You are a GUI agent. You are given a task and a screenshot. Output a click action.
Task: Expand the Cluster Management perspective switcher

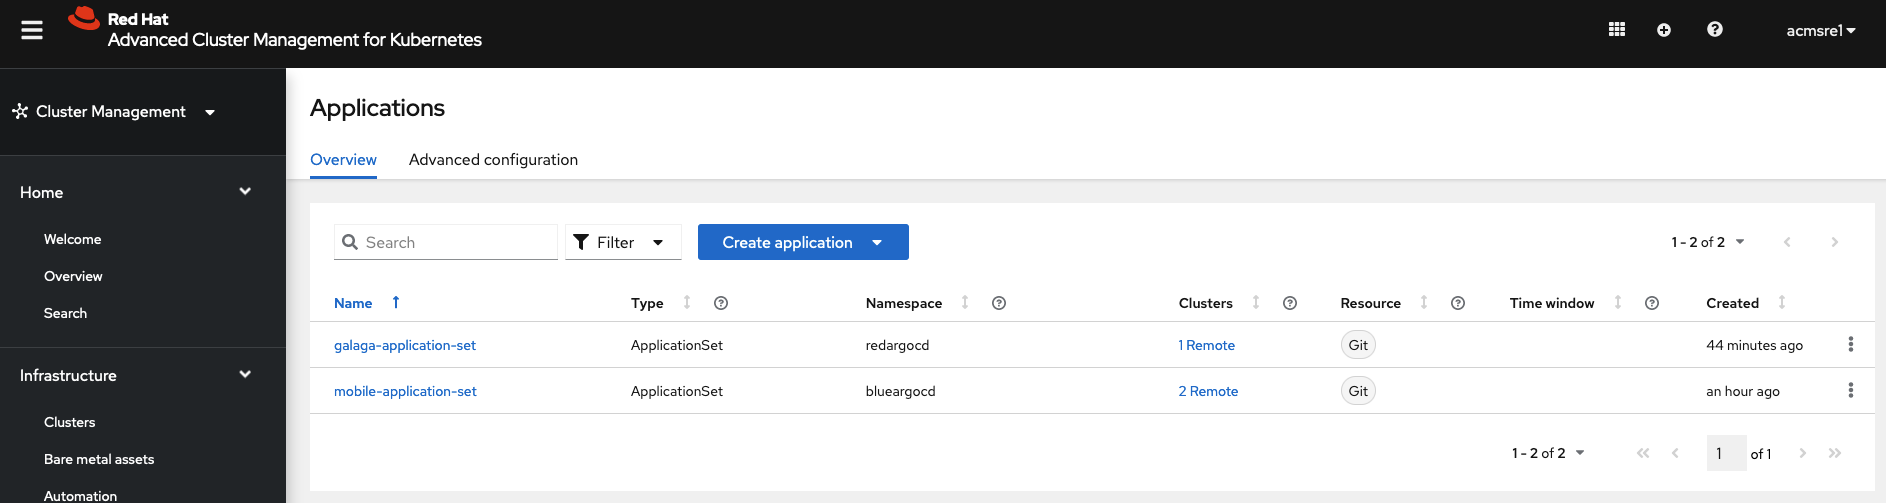point(114,112)
